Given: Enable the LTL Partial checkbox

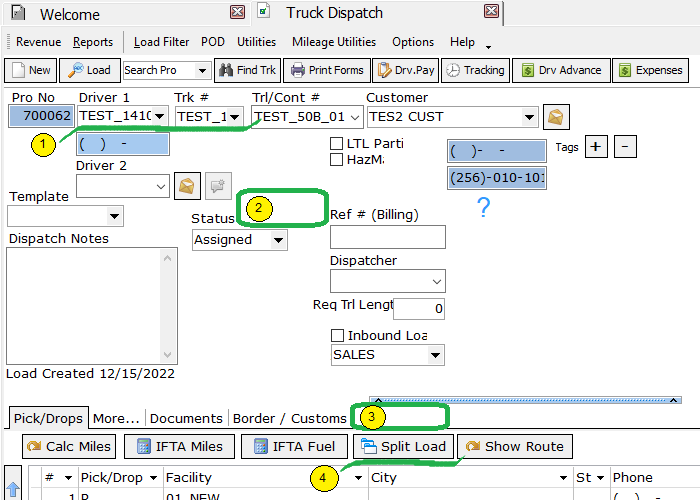Looking at the screenshot, I should point(338,144).
